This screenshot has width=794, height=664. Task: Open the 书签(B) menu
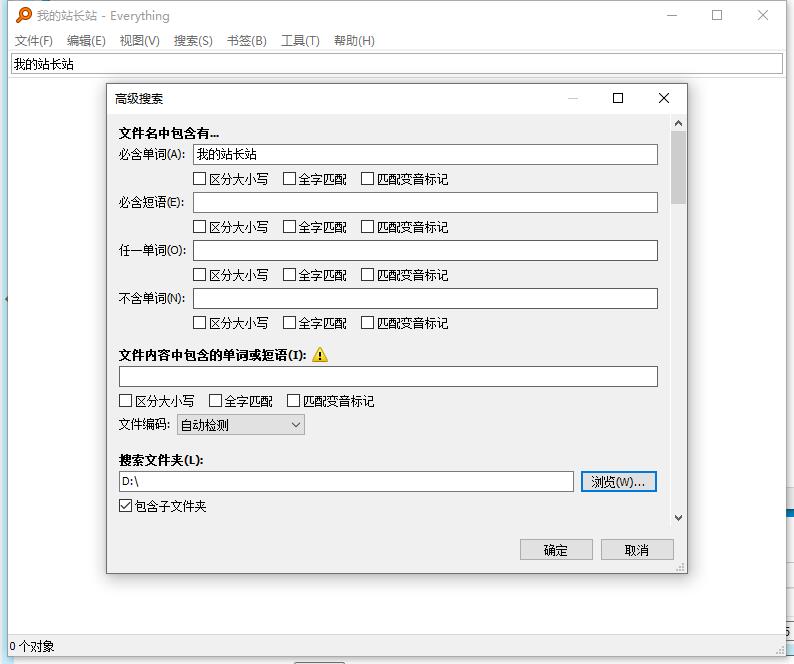click(x=247, y=41)
